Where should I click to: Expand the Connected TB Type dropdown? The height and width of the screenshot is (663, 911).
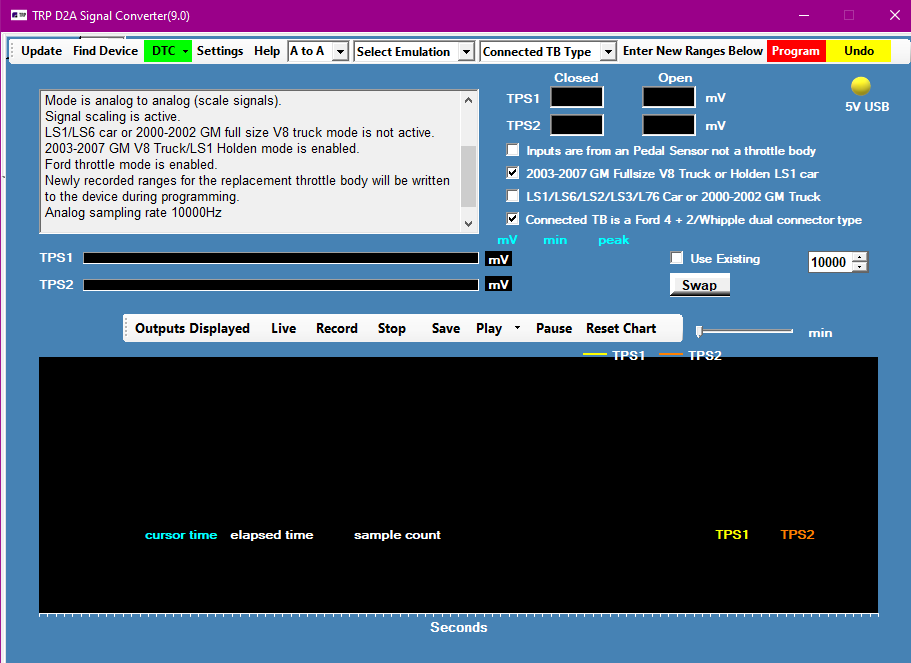608,52
